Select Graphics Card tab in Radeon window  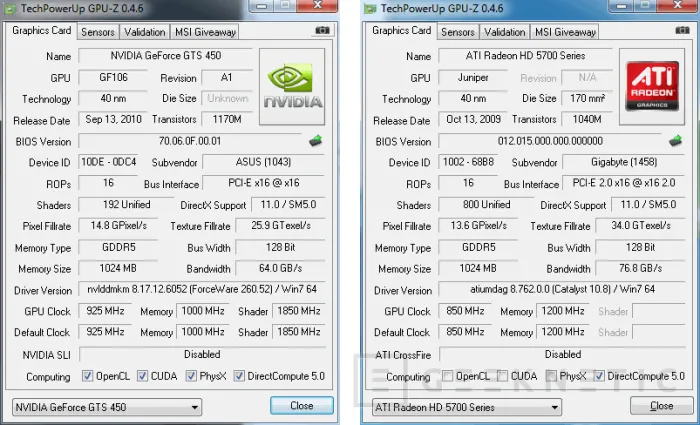tap(401, 31)
